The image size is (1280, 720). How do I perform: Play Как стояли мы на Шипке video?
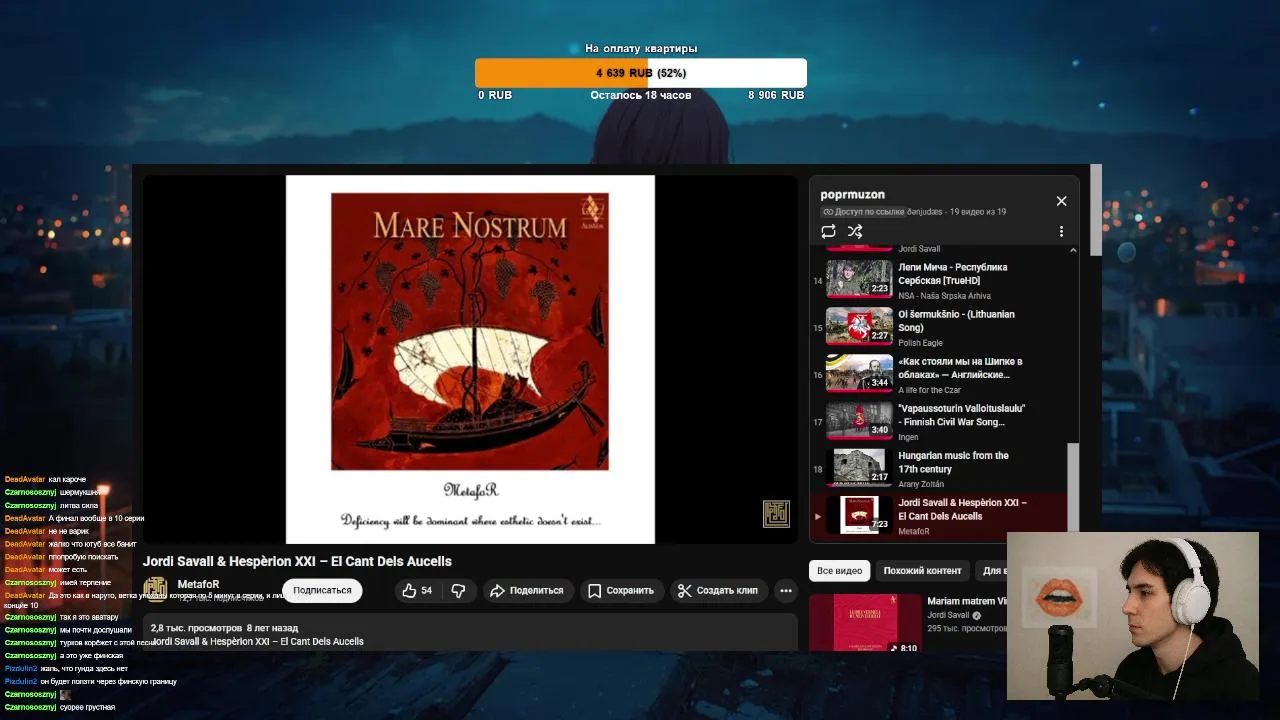point(938,375)
